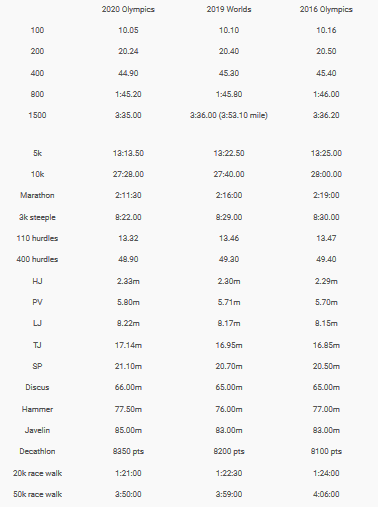Select the 17.14m triple jump mark
The height and width of the screenshot is (507, 378).
point(128,345)
